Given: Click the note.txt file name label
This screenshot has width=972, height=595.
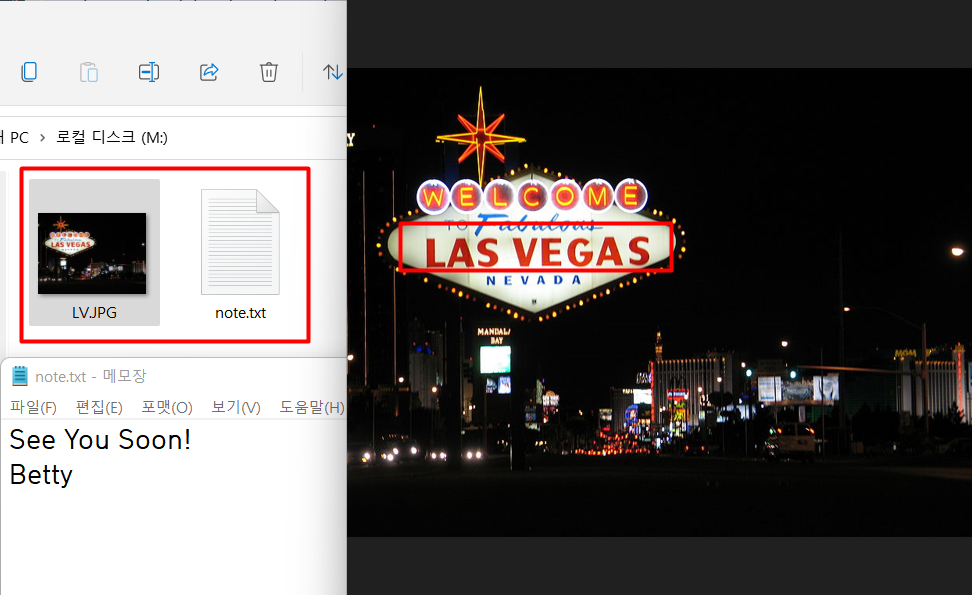Looking at the screenshot, I should (241, 313).
